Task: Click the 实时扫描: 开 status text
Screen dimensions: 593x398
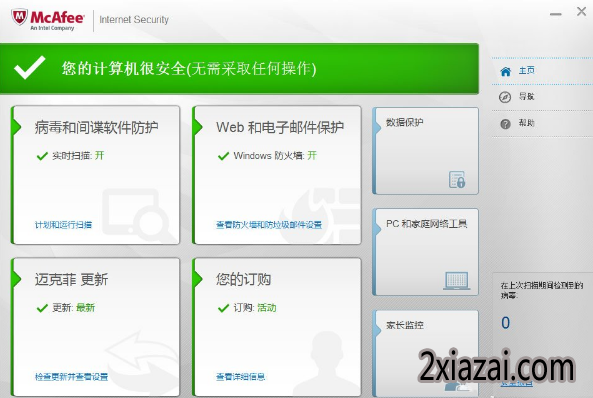Action: tap(78, 156)
